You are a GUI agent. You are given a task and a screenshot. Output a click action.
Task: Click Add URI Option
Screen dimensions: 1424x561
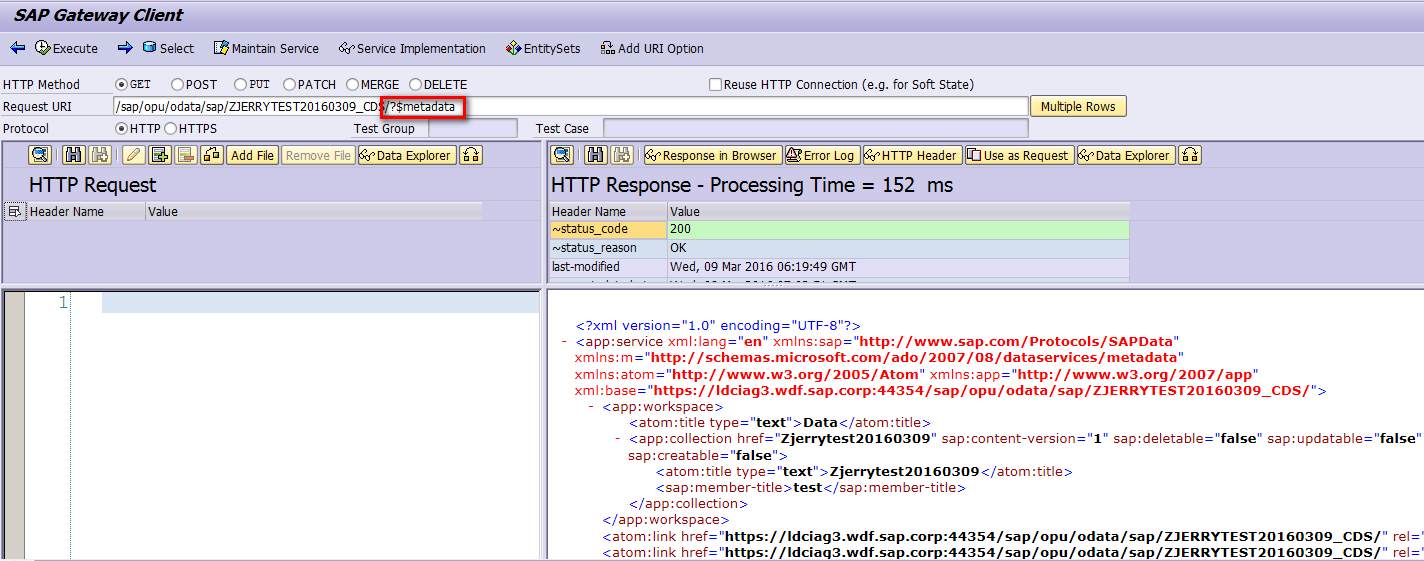652,48
